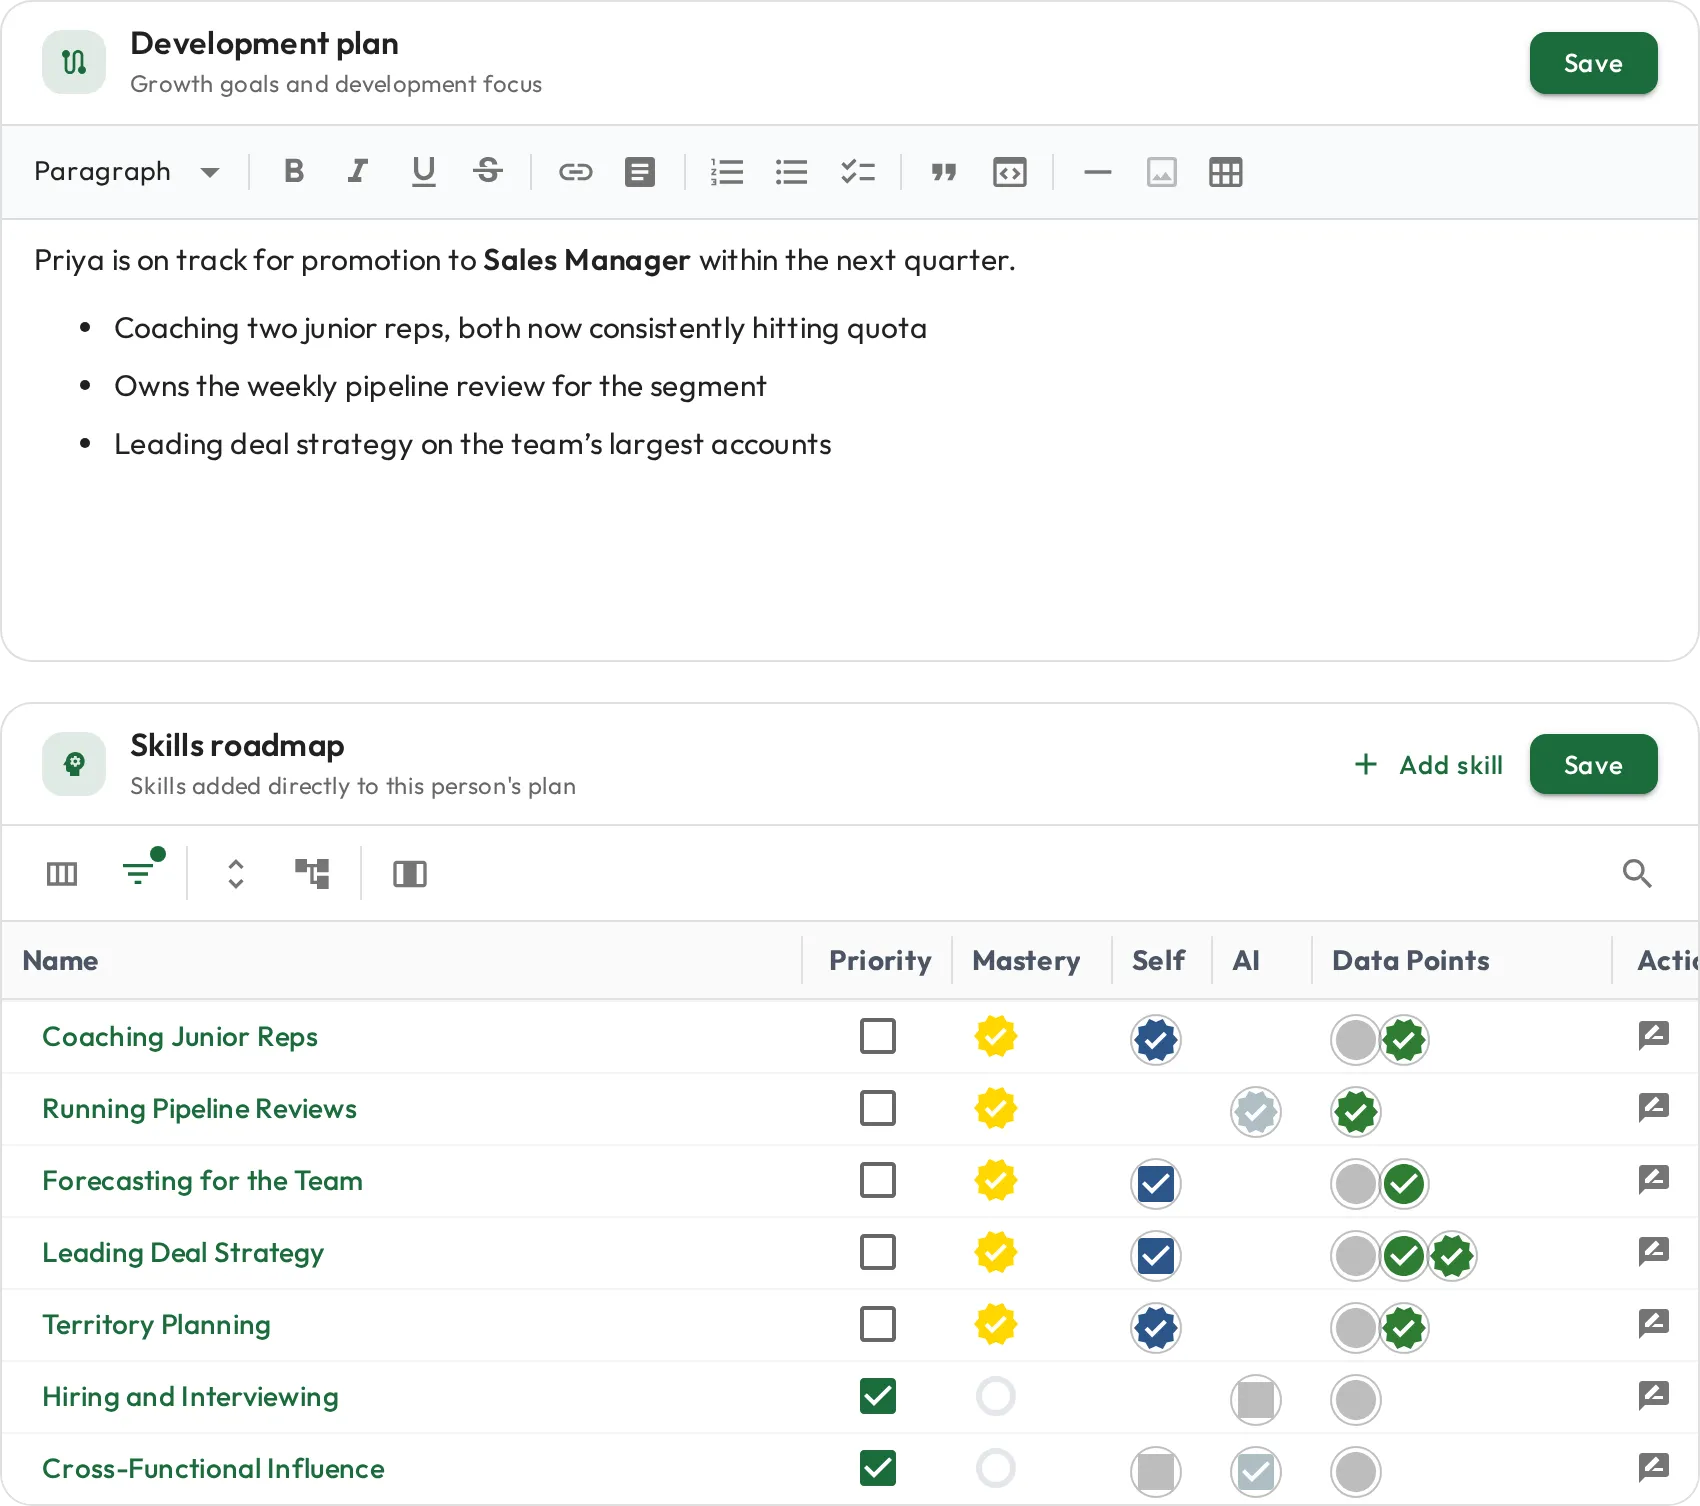Click empty mastery circle for Hiring and Interviewing
This screenshot has height=1506, width=1700.
[996, 1396]
